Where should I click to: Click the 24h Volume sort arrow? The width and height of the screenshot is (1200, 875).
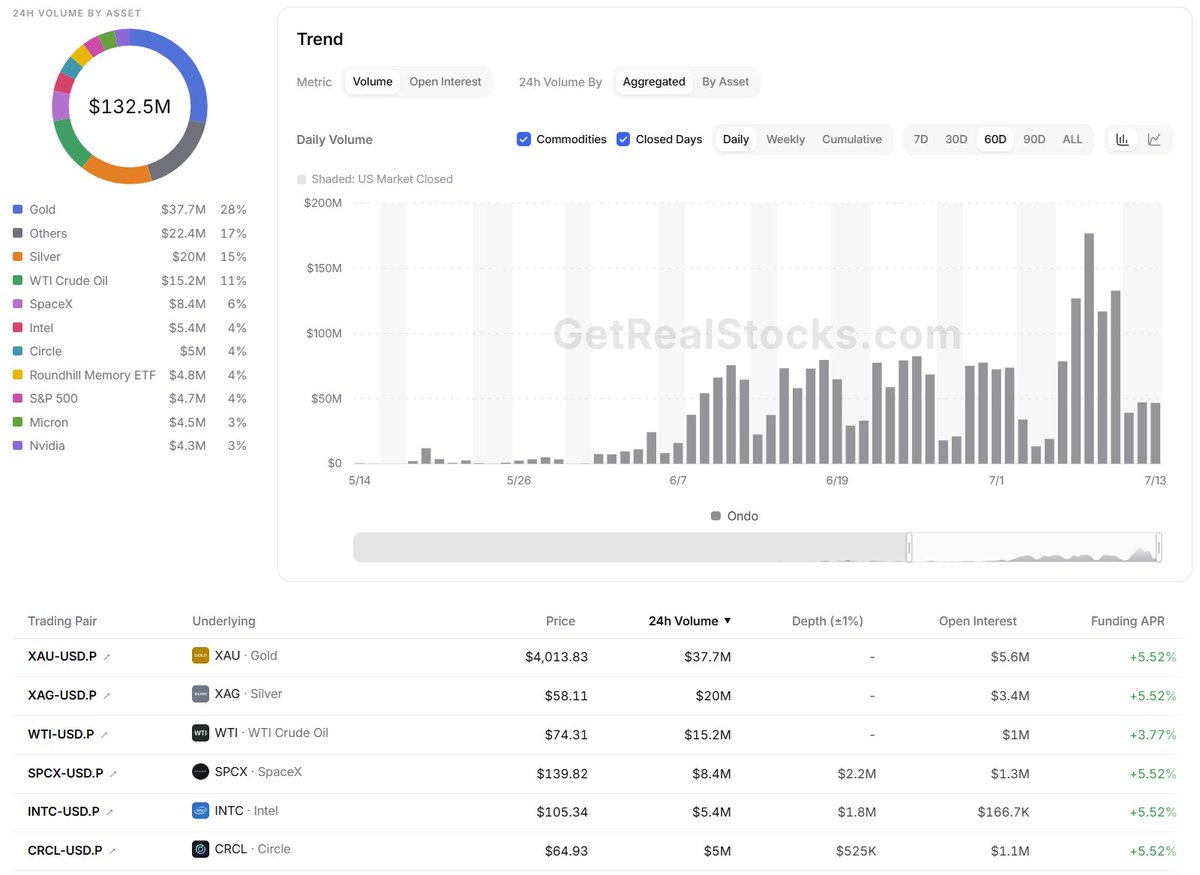pos(727,621)
